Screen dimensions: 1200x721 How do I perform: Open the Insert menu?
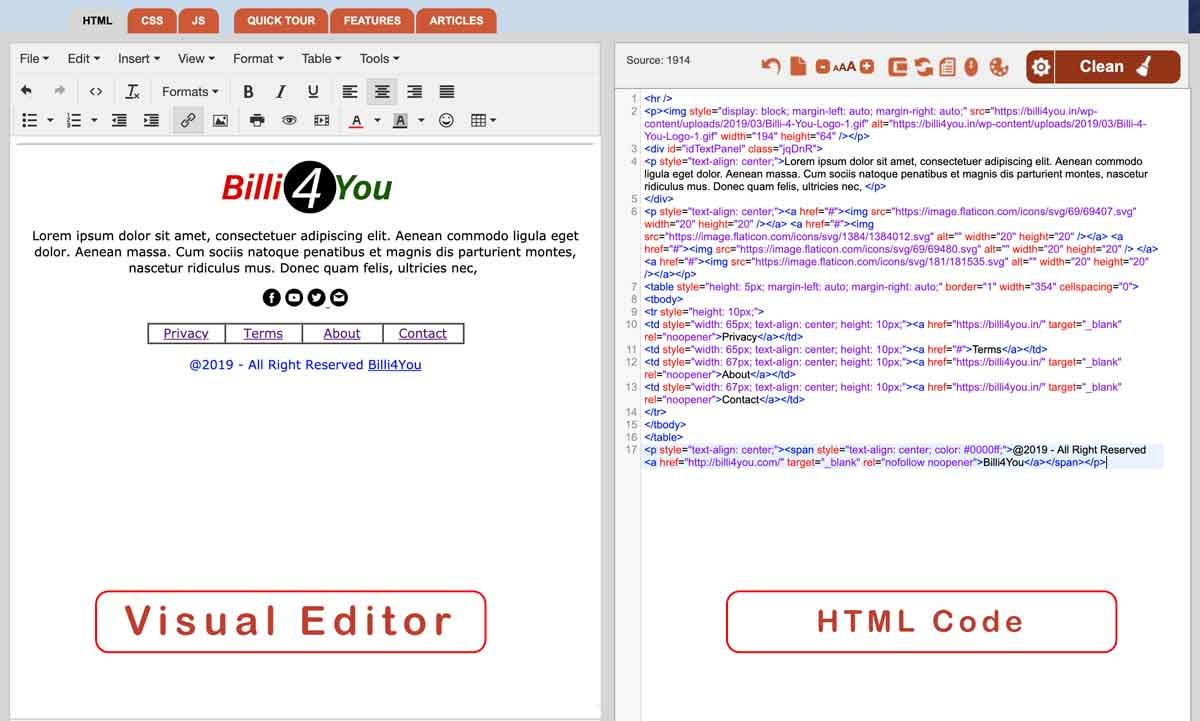138,58
